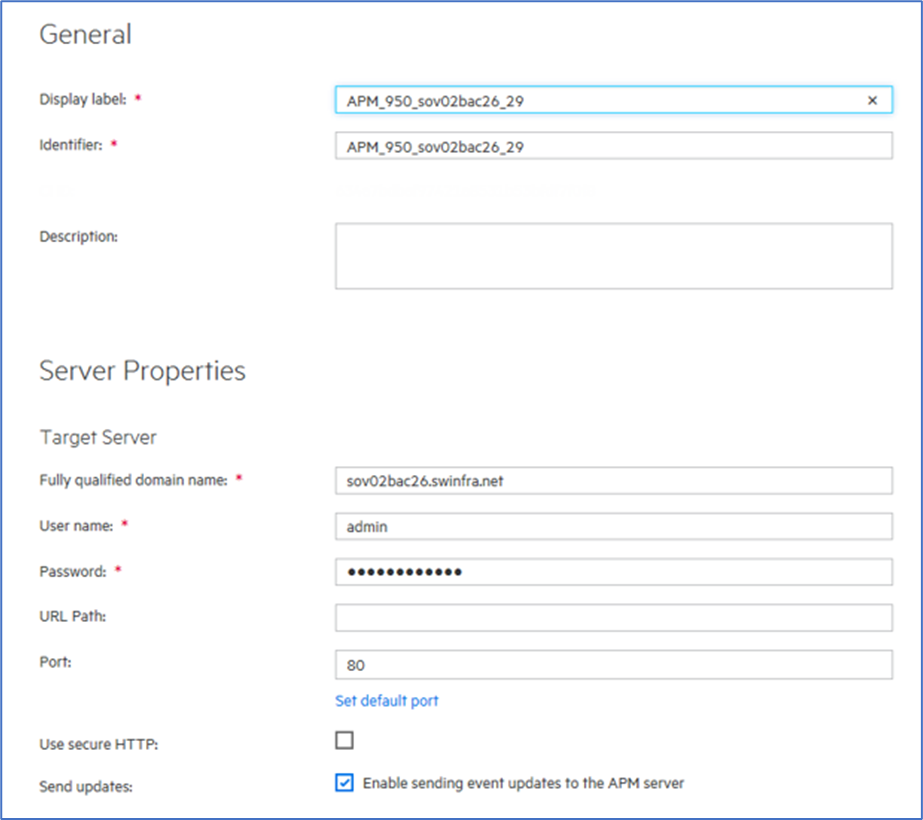This screenshot has width=923, height=820.
Task: Click the Set default port link
Action: point(386,700)
